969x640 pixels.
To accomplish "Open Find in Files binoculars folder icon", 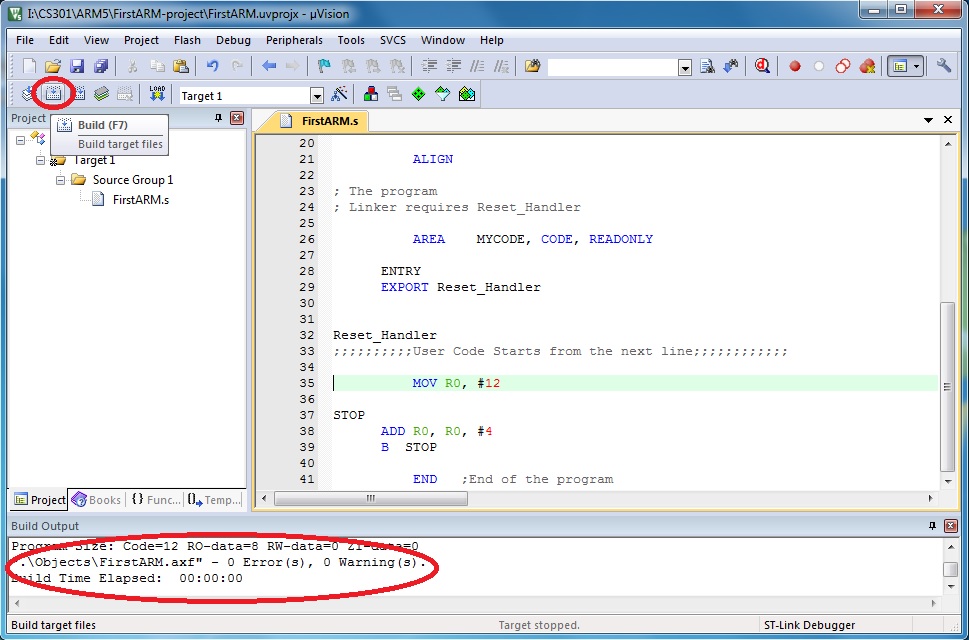I will [x=532, y=66].
